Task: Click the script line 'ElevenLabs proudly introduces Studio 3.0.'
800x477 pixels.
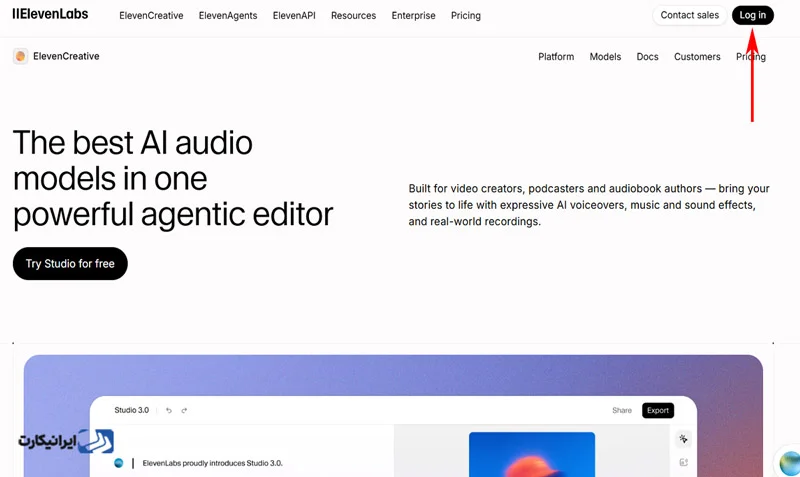Action: tap(212, 463)
